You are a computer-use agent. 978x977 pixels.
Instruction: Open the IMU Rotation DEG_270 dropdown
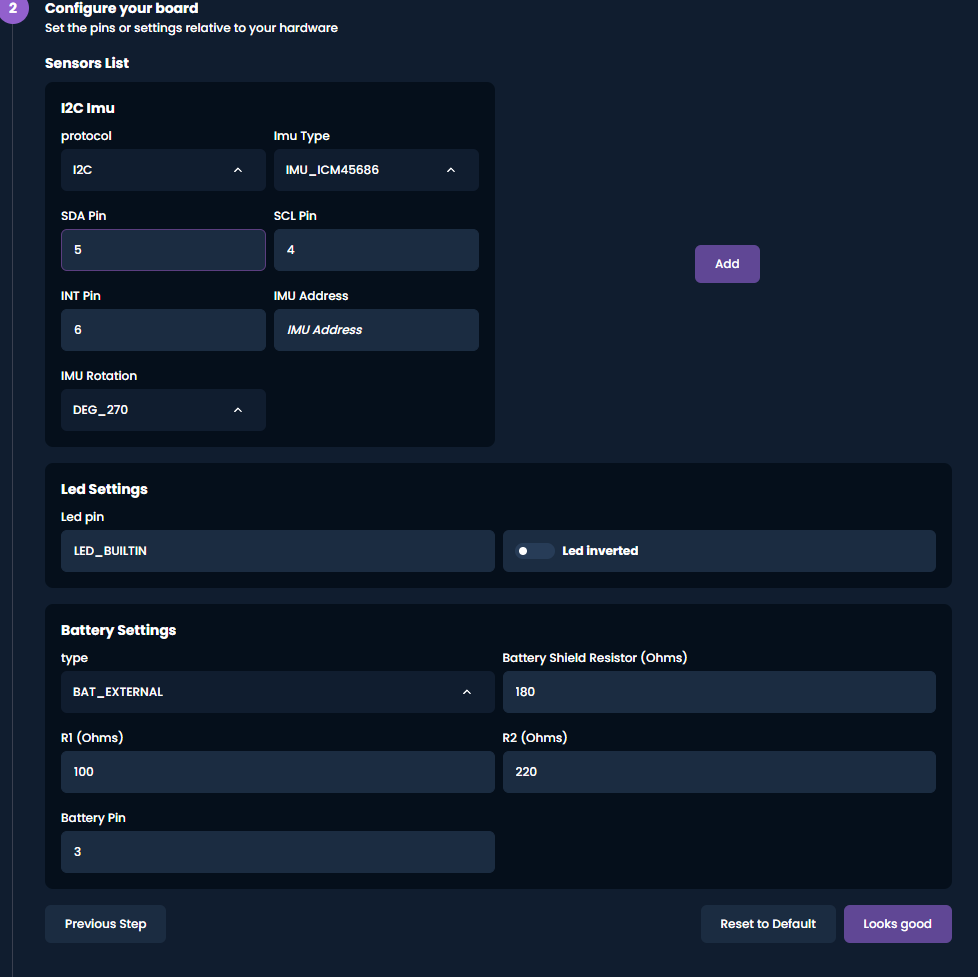163,410
